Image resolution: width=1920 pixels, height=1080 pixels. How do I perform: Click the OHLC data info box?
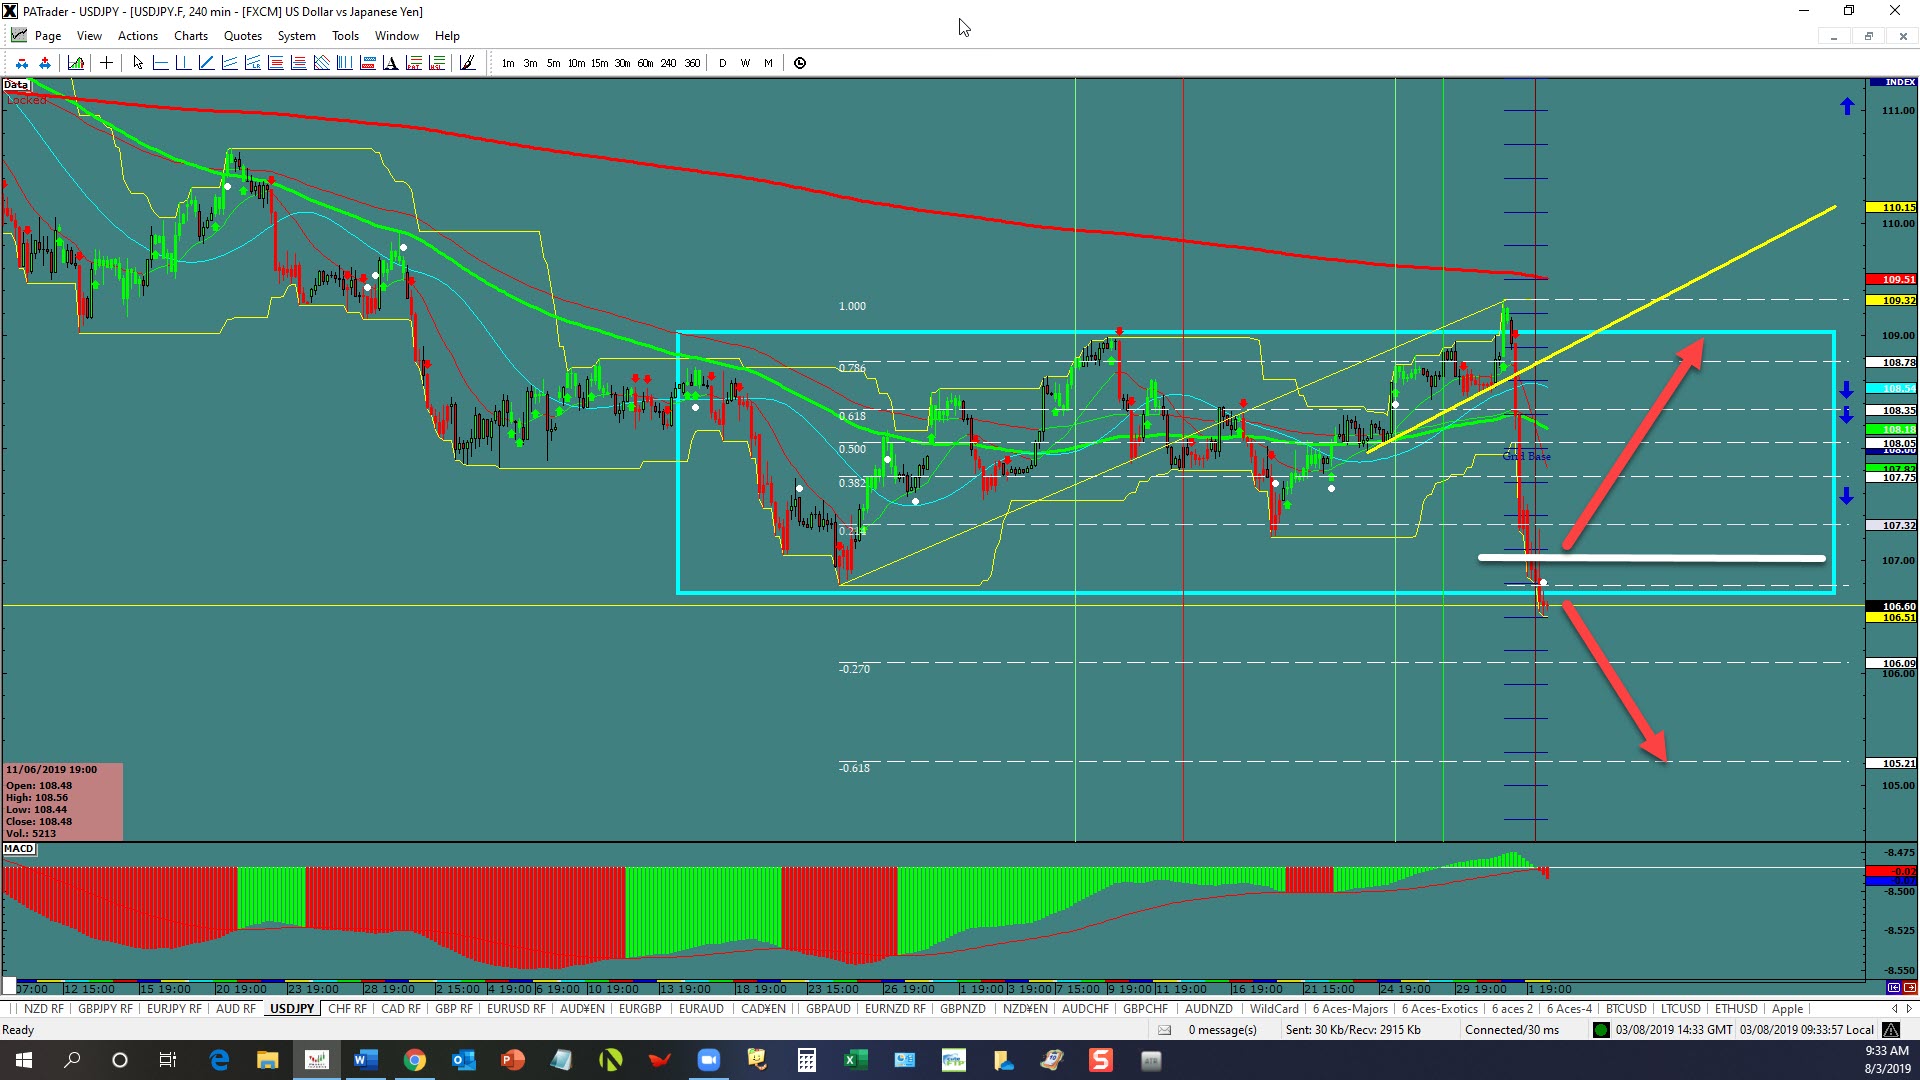[x=63, y=802]
